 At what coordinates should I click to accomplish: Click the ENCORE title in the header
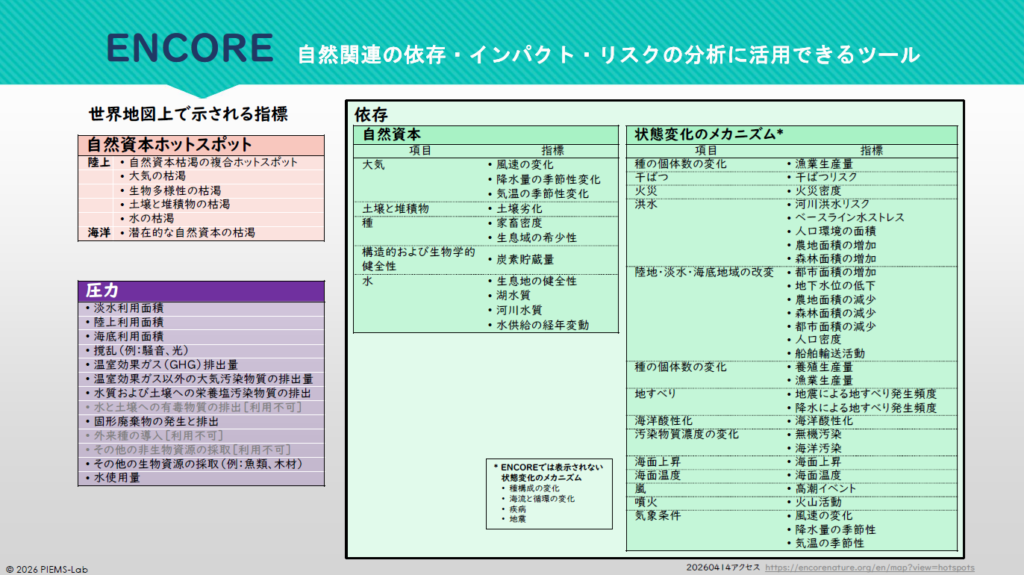pos(189,47)
